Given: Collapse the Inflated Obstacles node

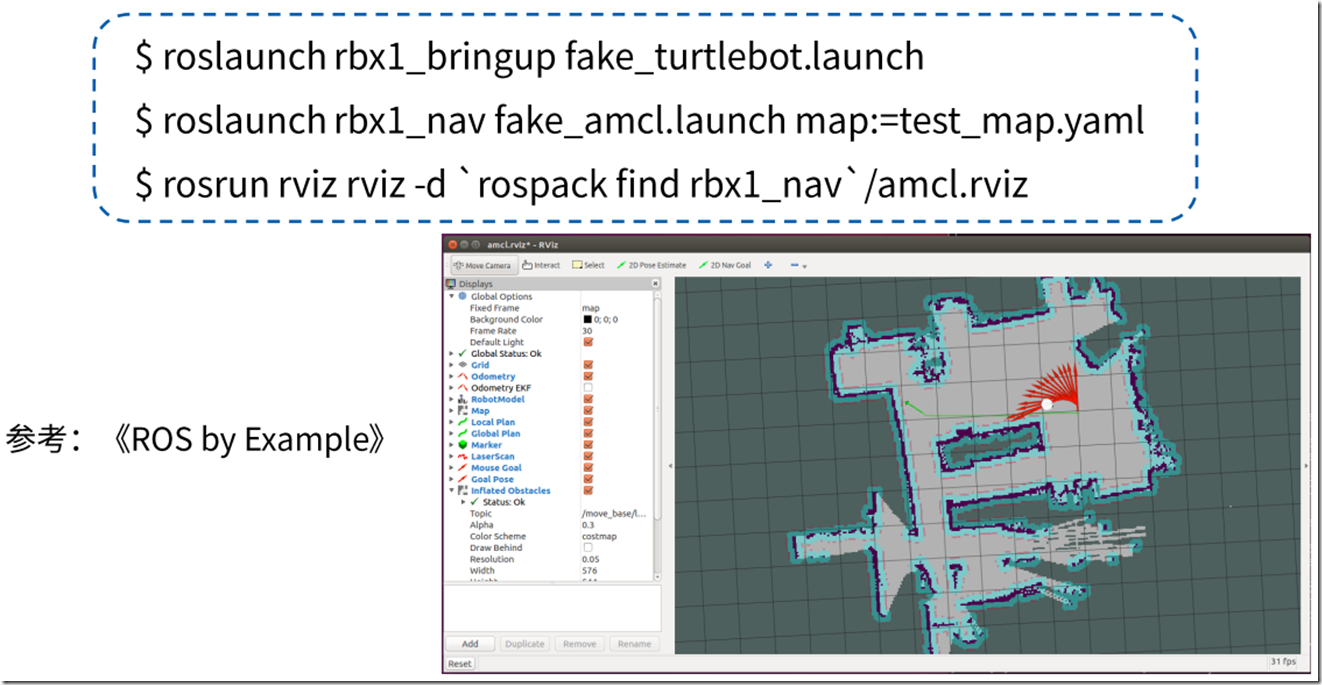Looking at the screenshot, I should click(452, 491).
